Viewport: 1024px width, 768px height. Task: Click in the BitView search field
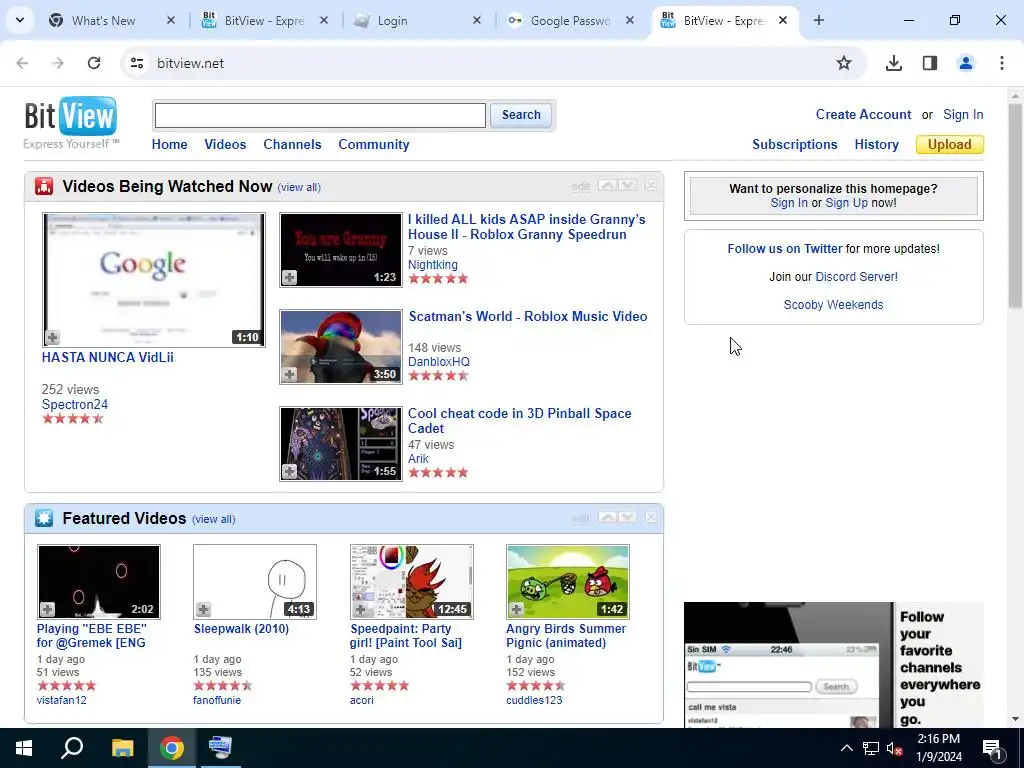point(320,116)
